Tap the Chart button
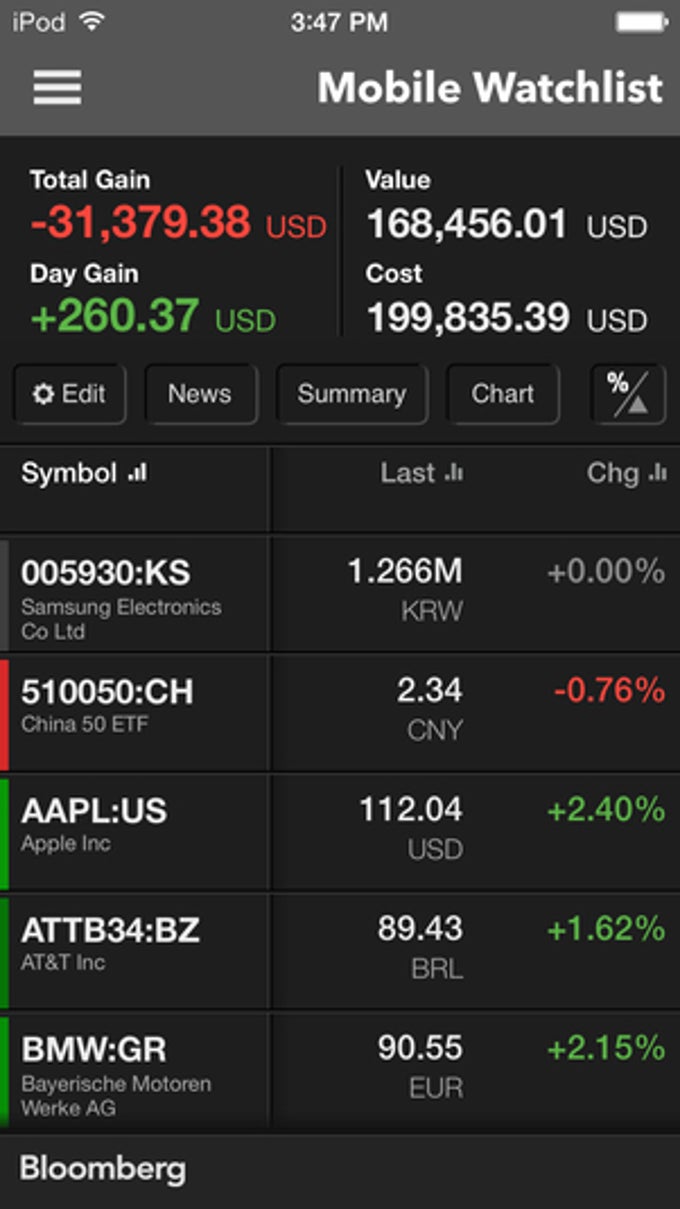 [503, 394]
